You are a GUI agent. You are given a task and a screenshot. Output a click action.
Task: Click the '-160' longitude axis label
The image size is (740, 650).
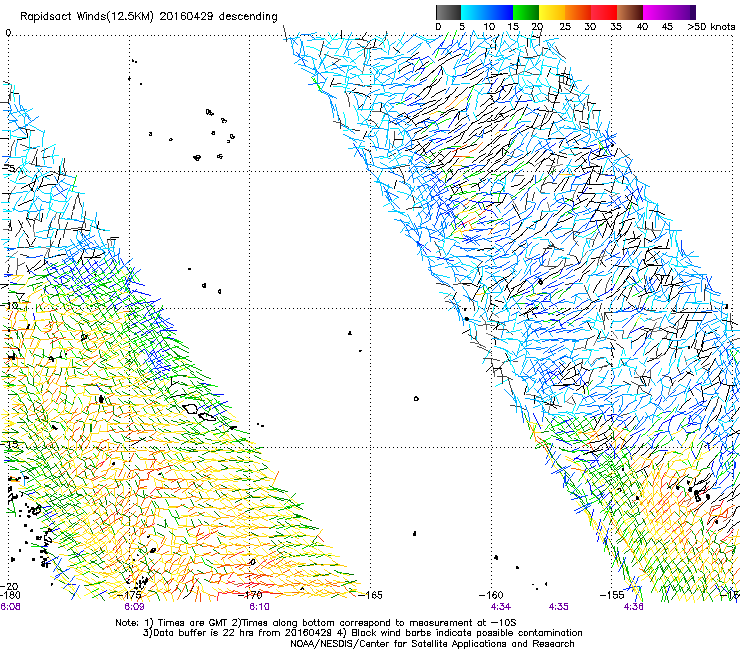tap(492, 595)
